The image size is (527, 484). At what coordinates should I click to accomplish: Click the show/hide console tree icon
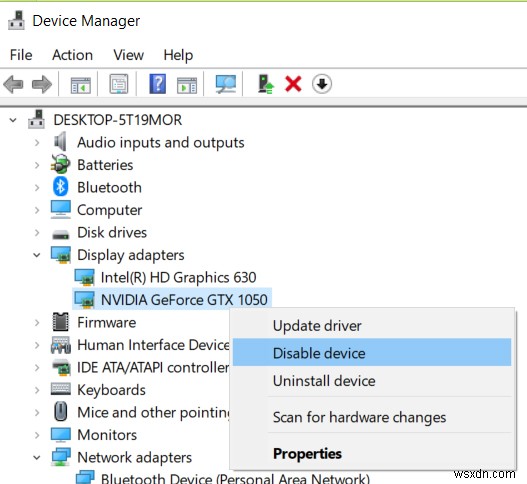coord(81,85)
